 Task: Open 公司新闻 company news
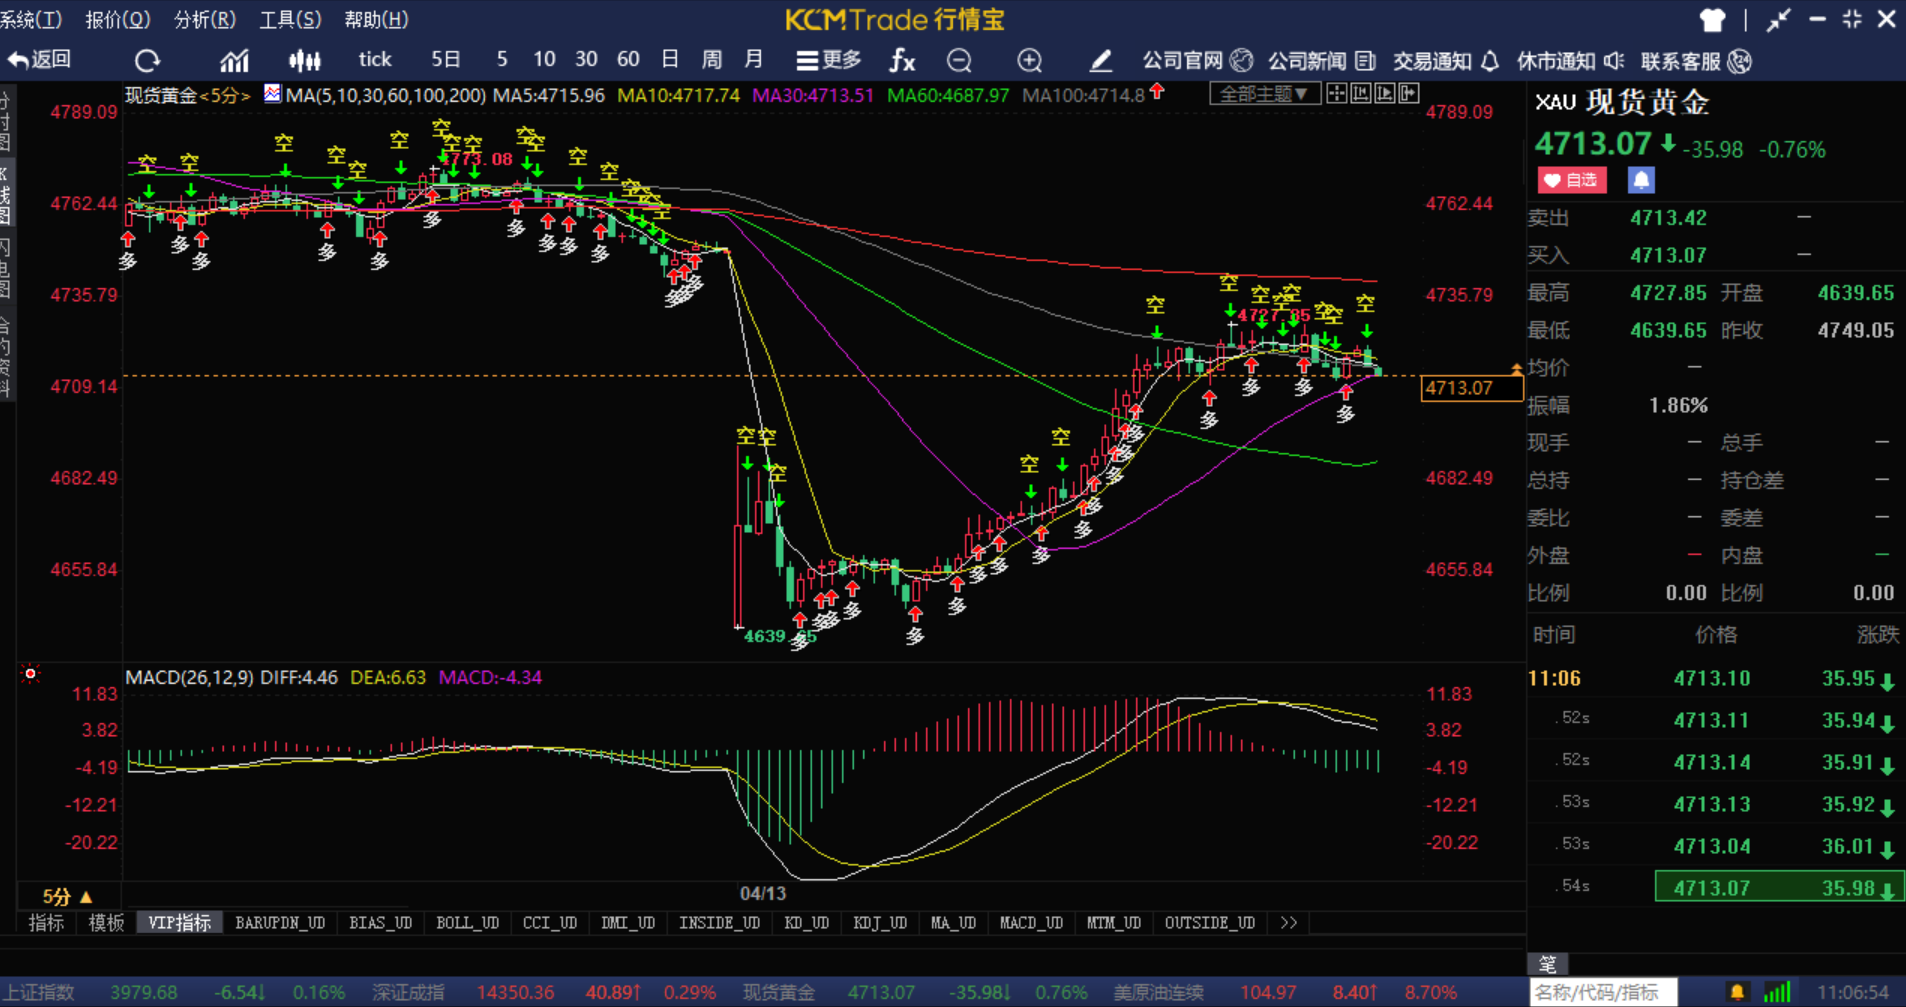(1322, 61)
